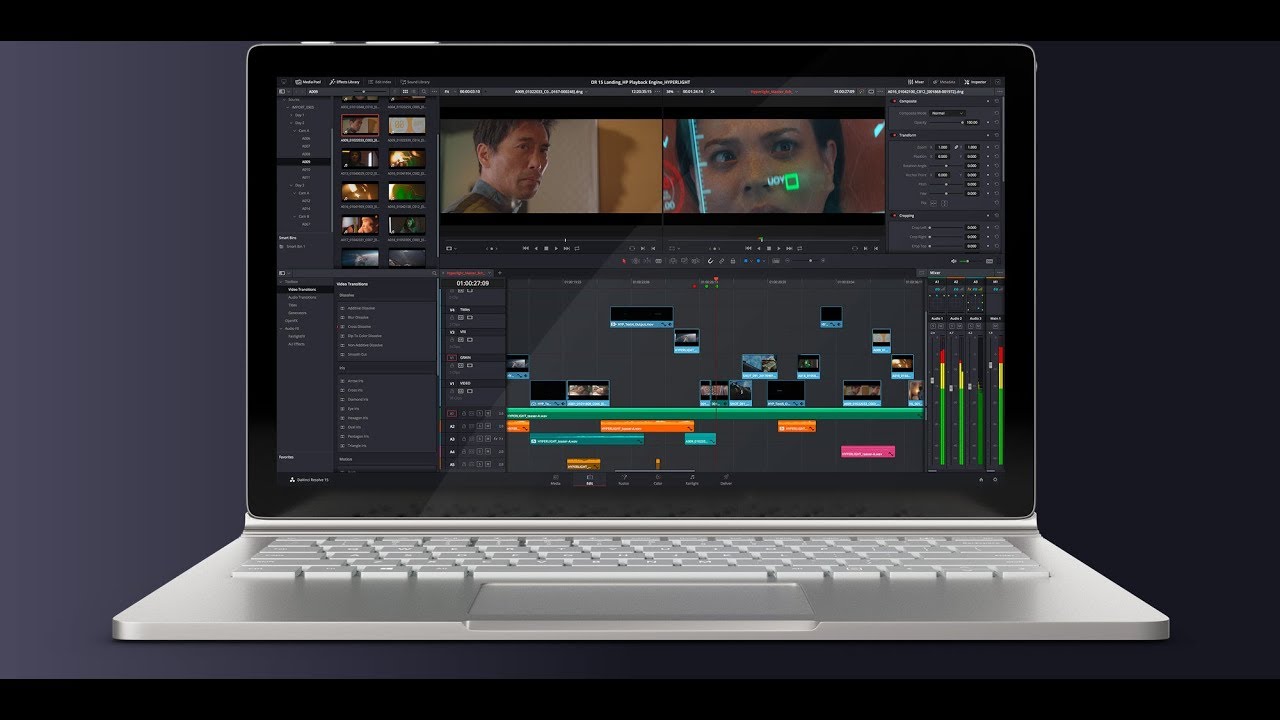Switch to the Media page tab

(555, 480)
